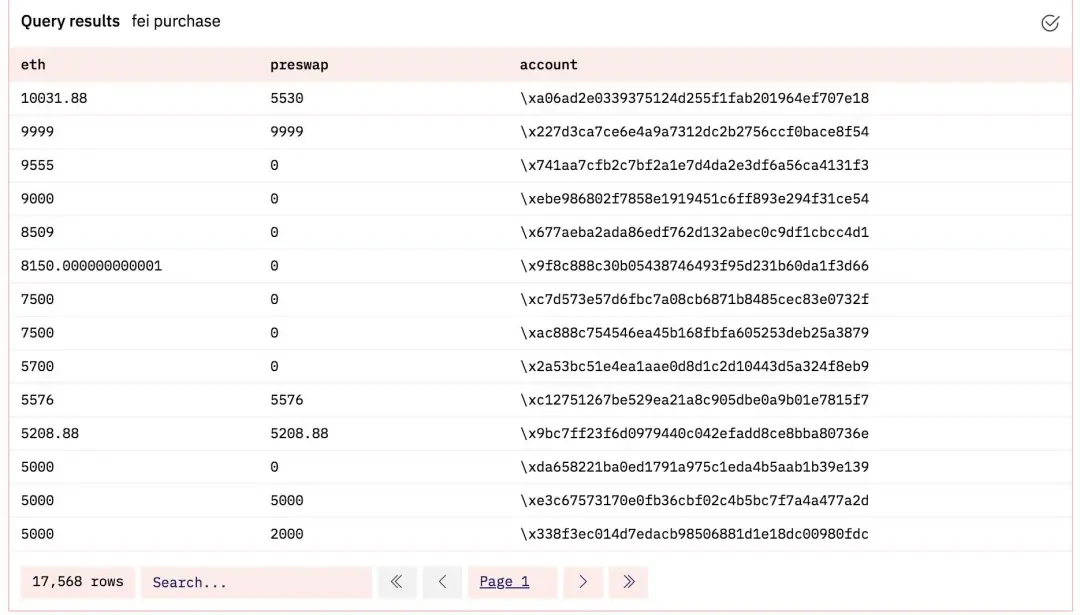Image resolution: width=1080 pixels, height=615 pixels.
Task: Select eth value 8509
Action: point(37,232)
